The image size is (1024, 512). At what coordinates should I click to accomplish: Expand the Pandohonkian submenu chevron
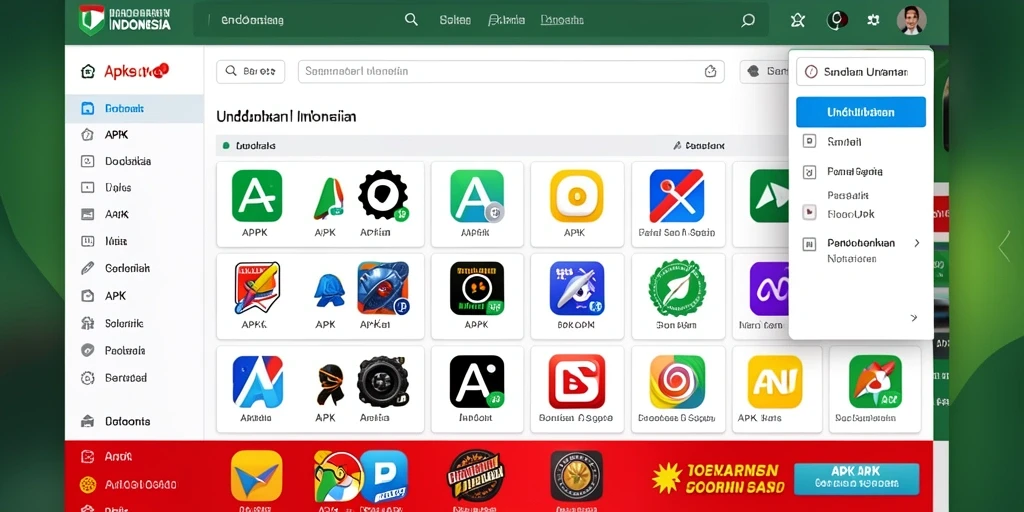[x=917, y=243]
